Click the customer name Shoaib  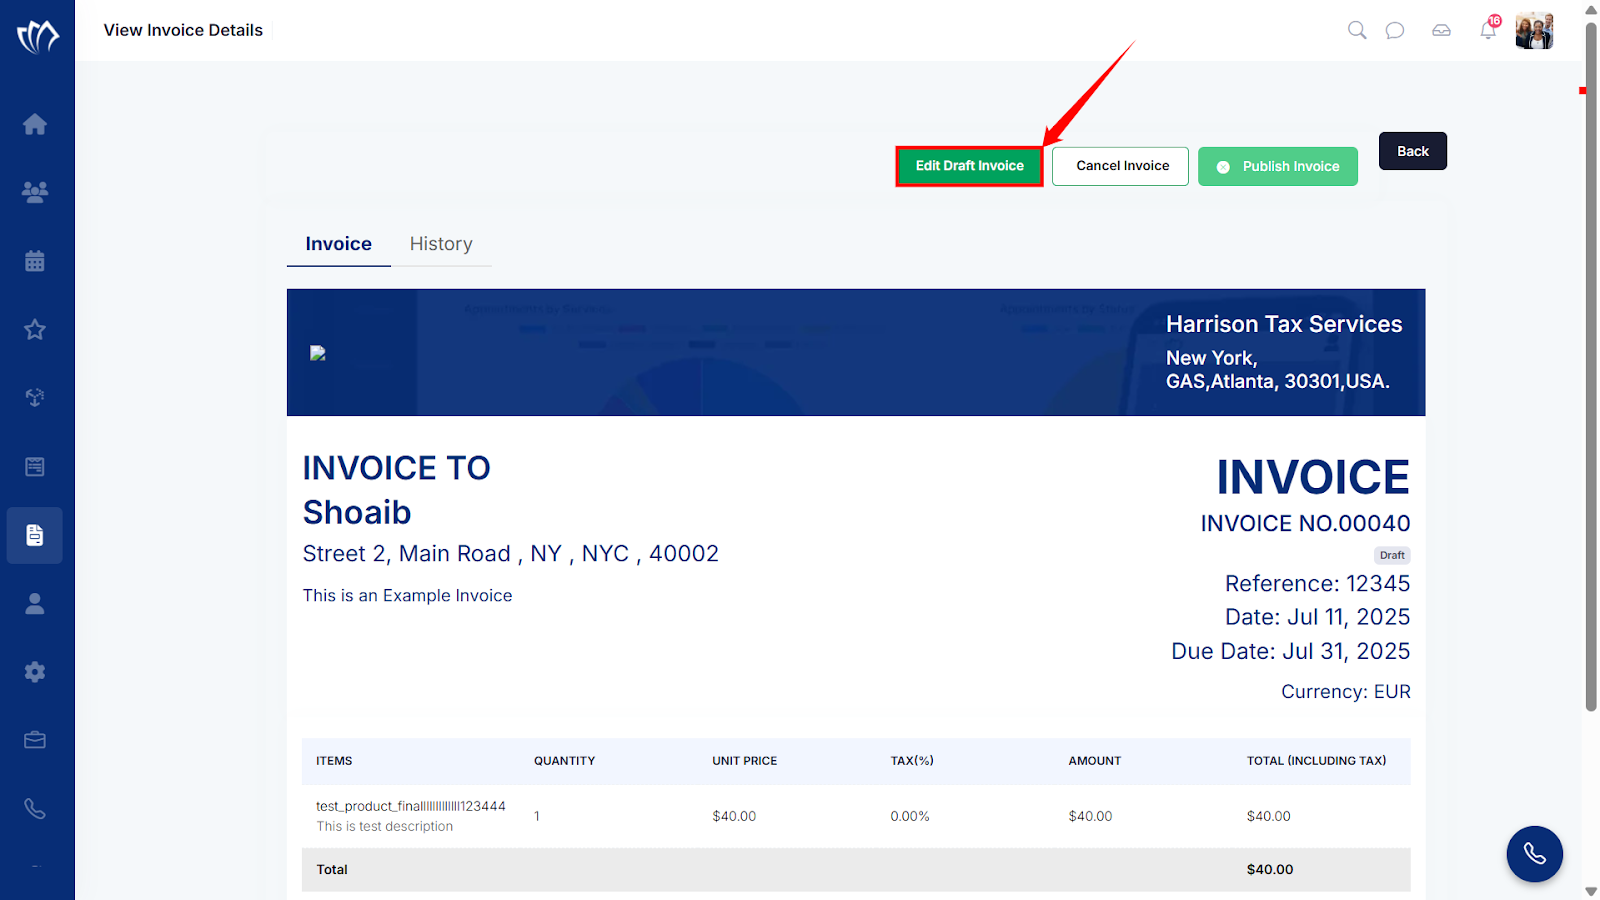tap(357, 512)
